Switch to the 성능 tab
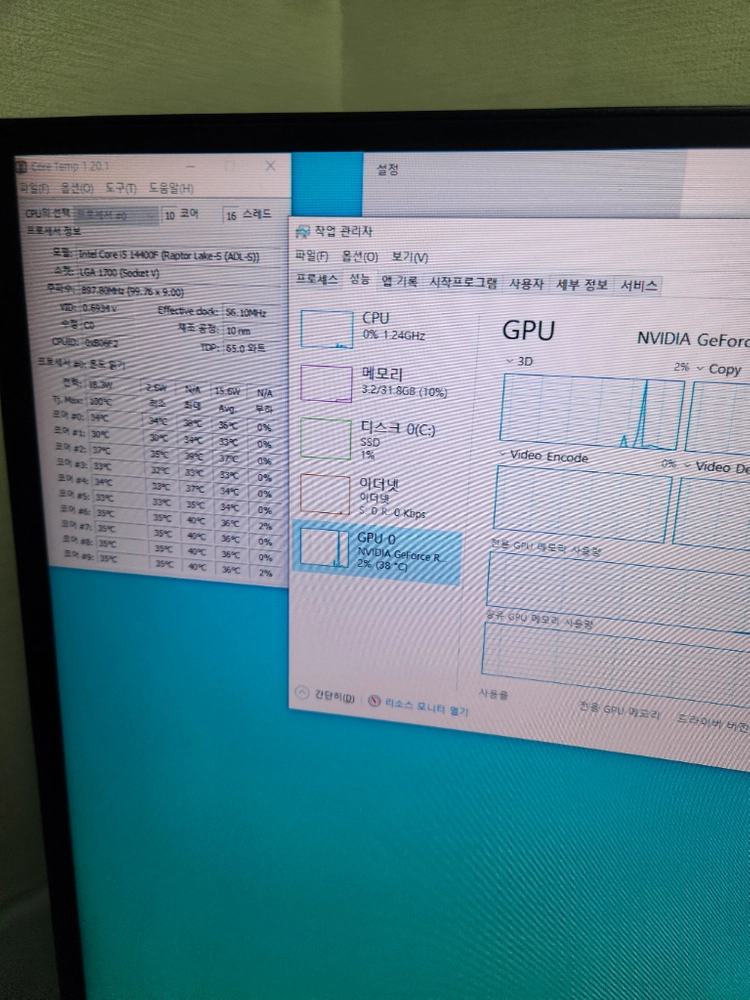This screenshot has height=1000, width=750. 359,279
